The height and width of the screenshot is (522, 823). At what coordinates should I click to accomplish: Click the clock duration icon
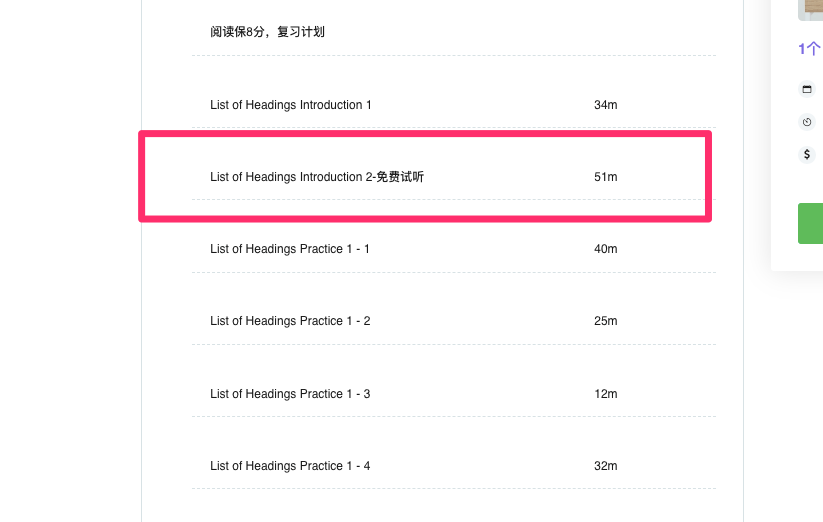pos(807,122)
